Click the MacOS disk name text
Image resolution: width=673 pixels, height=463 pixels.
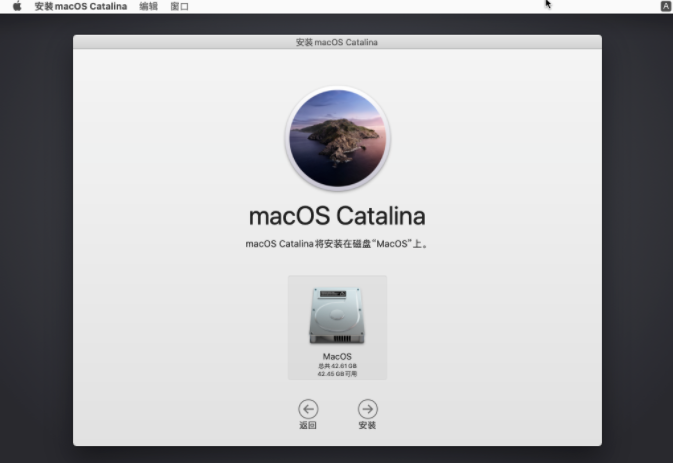[337, 357]
